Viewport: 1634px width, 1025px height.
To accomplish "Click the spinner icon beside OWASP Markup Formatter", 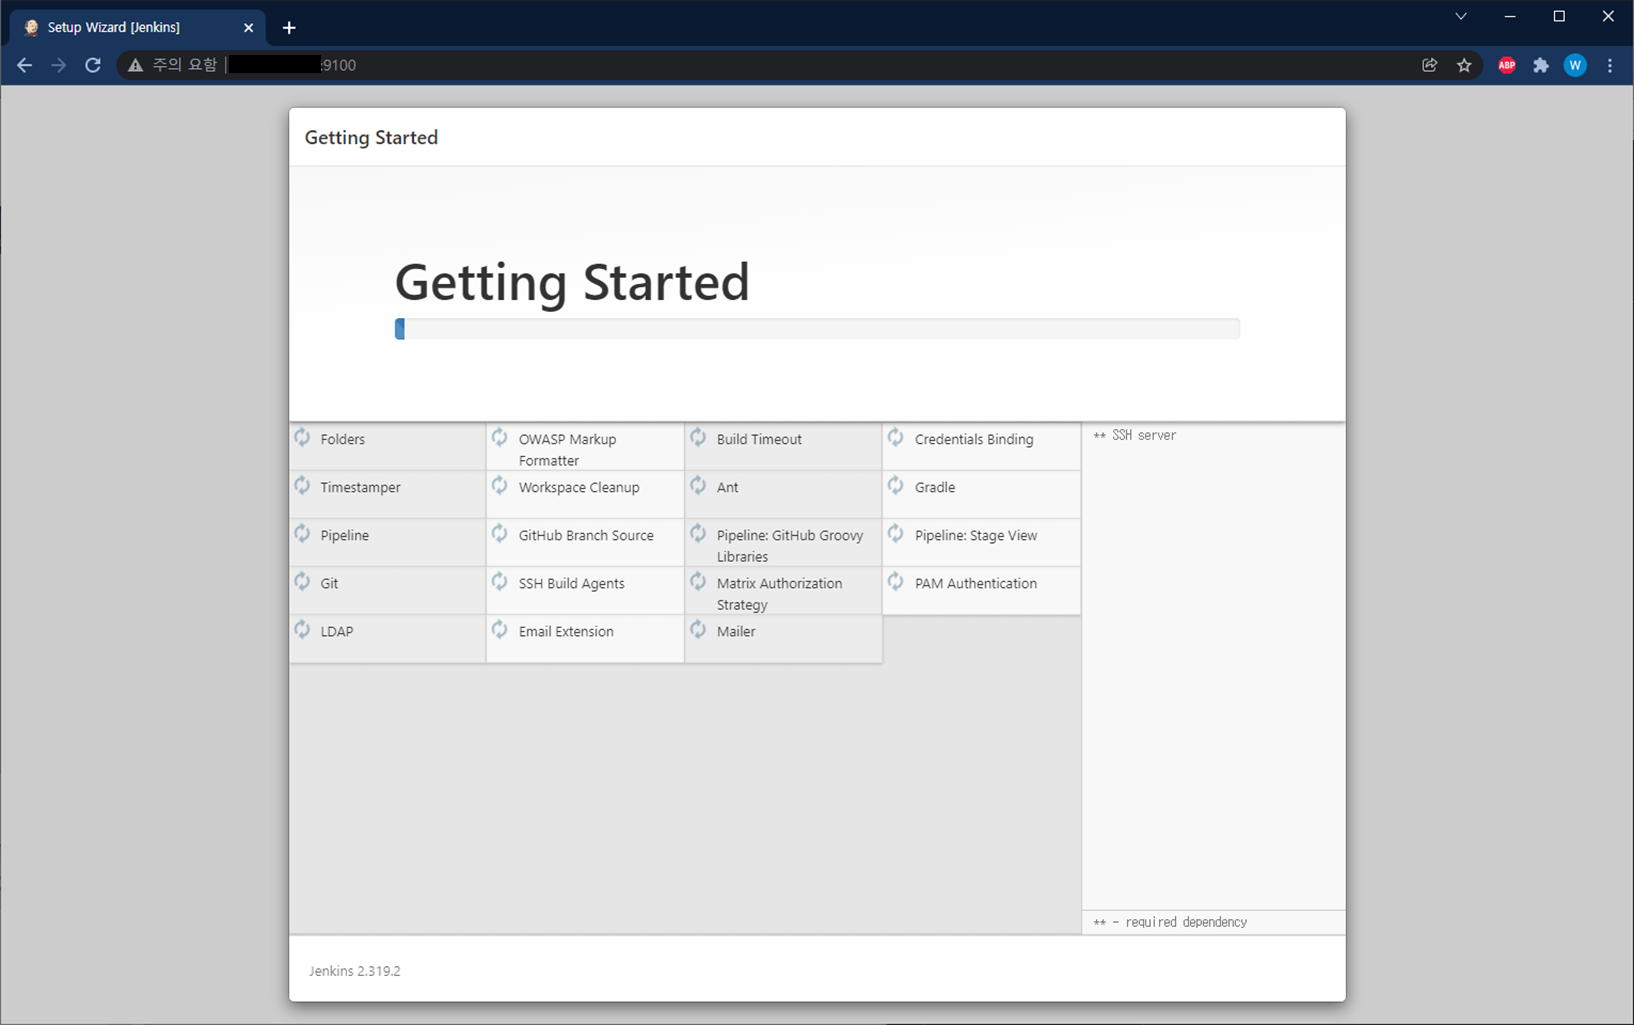I will 500,437.
